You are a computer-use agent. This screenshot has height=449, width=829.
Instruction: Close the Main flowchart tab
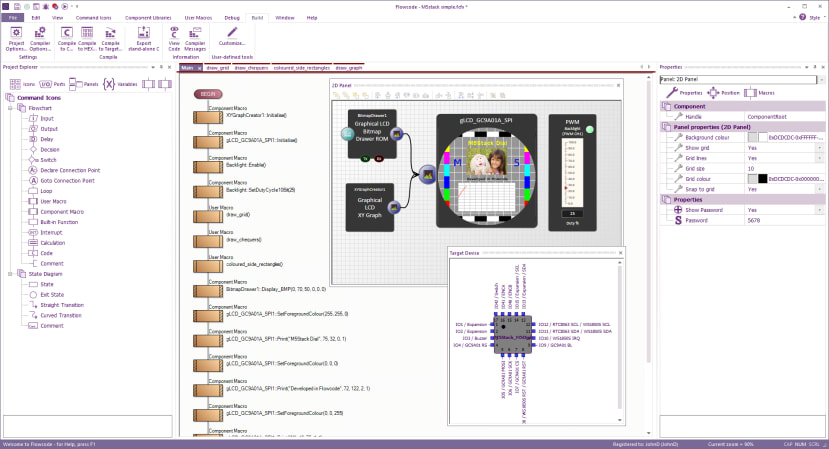tap(199, 68)
